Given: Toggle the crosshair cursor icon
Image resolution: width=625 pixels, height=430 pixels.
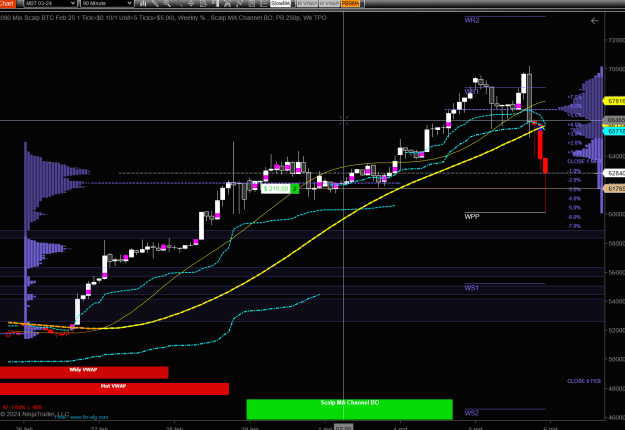Looking at the screenshot, I should pos(191,4).
